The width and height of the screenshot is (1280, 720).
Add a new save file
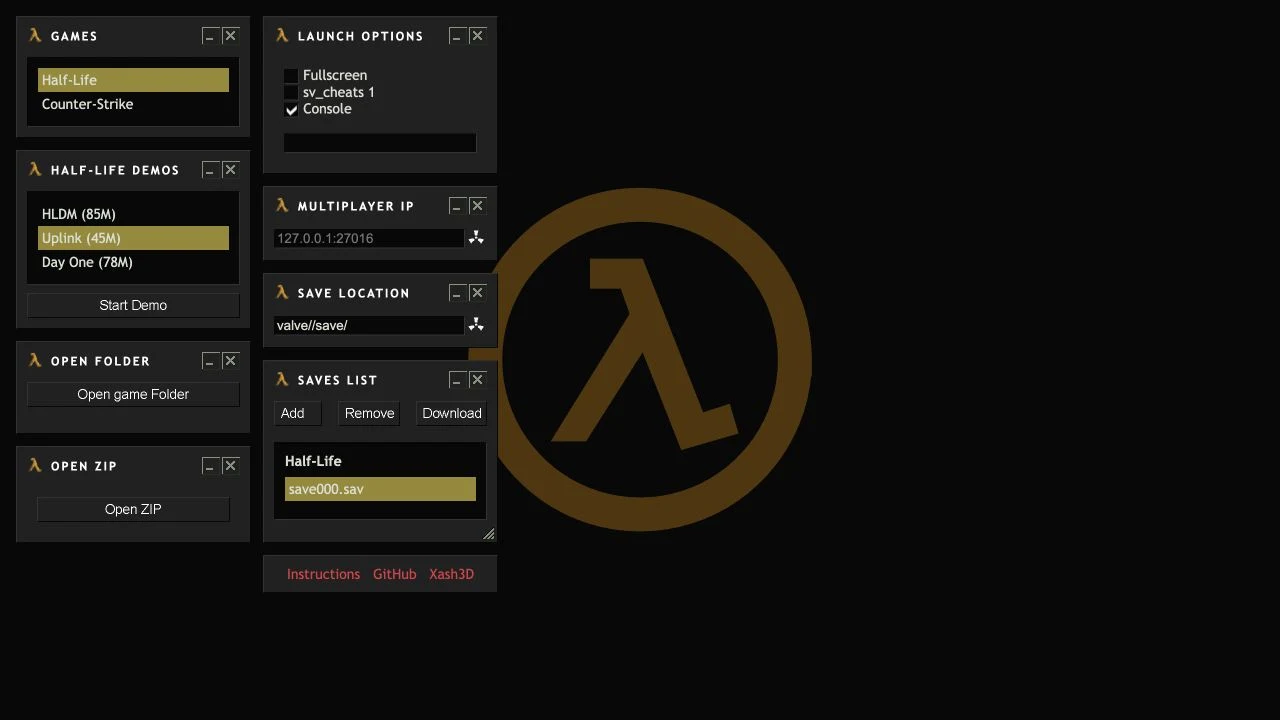(x=298, y=413)
